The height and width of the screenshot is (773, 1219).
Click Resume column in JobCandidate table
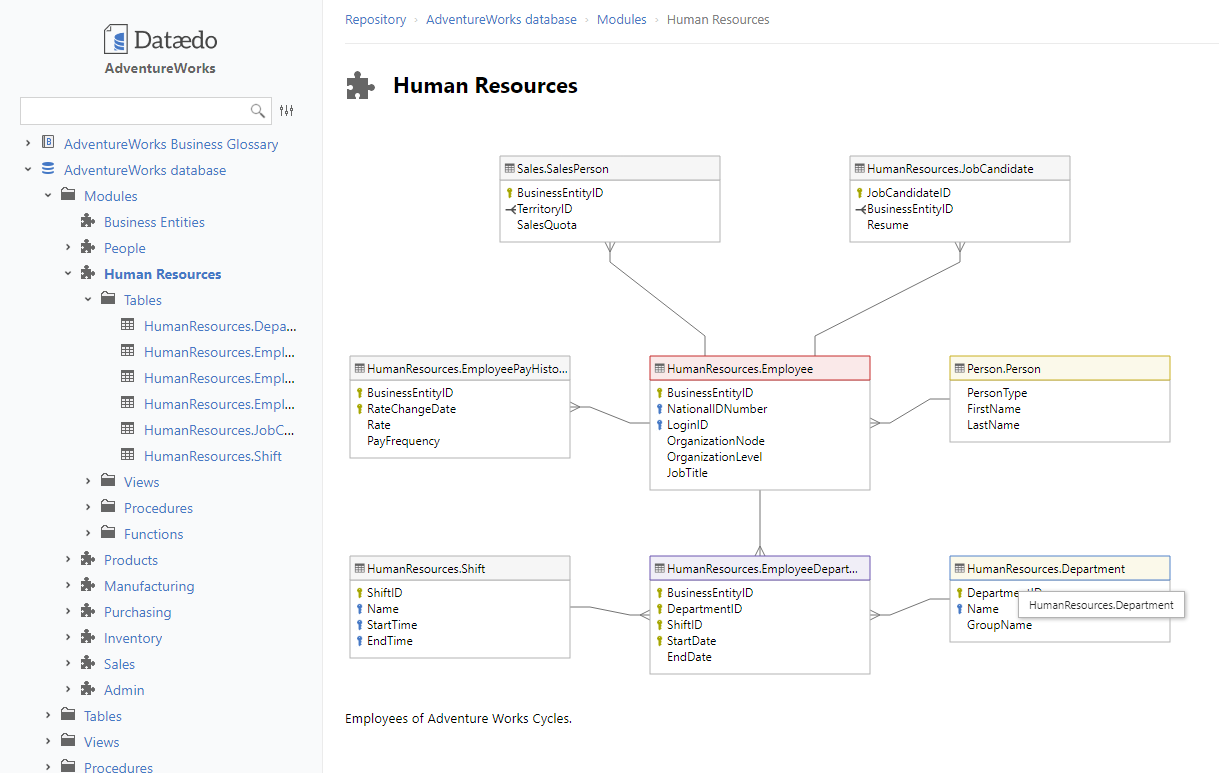click(888, 225)
